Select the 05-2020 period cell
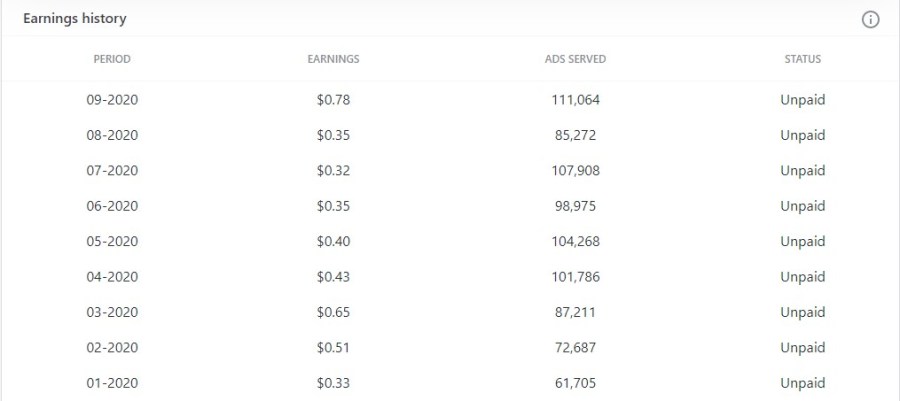The height and width of the screenshot is (401, 900). (x=112, y=241)
